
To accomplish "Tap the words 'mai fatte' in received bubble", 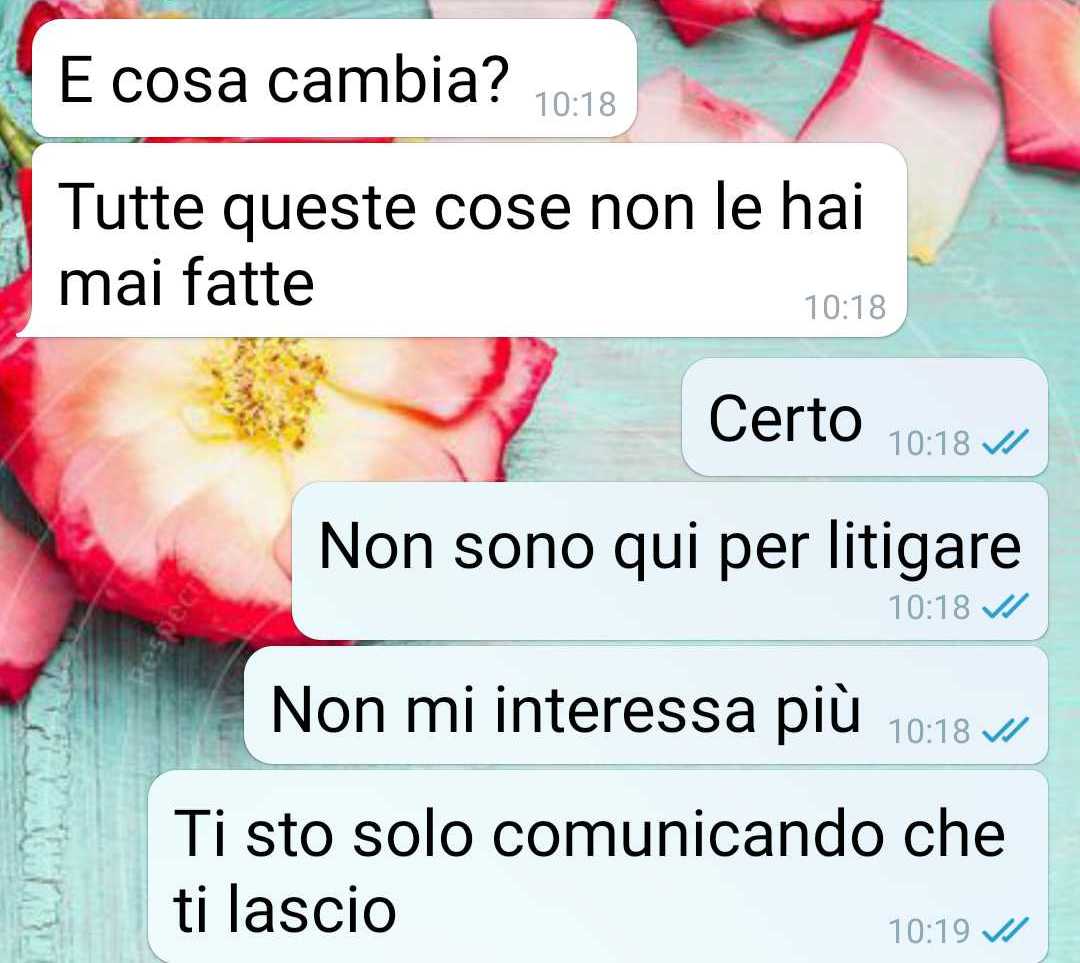I will pos(187,282).
